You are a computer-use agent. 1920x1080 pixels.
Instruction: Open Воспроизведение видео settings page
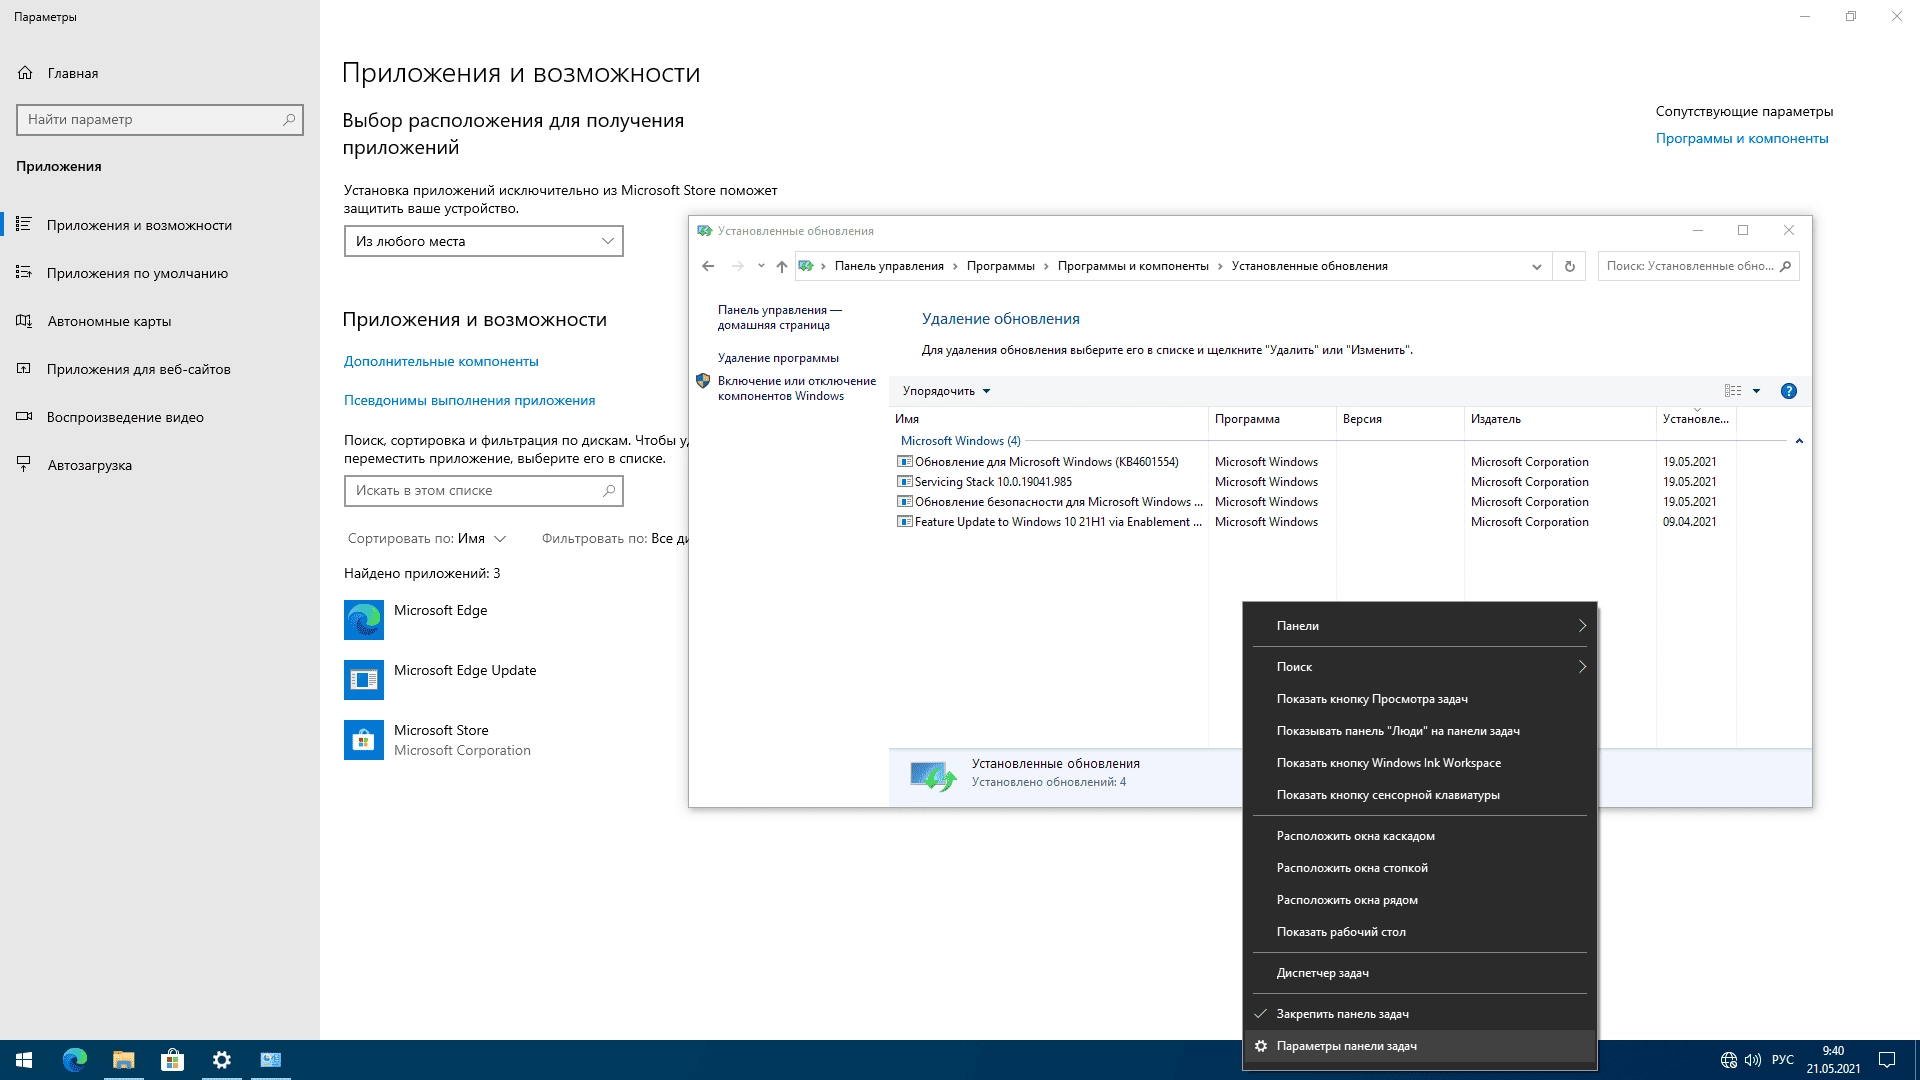(x=160, y=417)
